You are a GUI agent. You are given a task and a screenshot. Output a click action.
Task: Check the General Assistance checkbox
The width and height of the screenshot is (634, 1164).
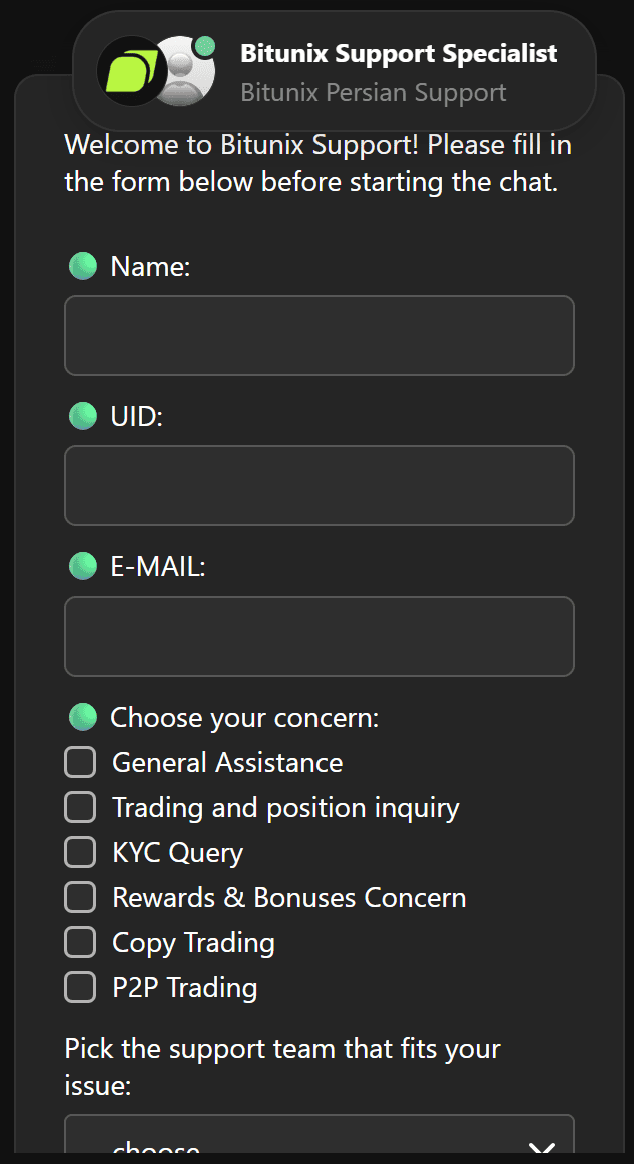coord(80,762)
